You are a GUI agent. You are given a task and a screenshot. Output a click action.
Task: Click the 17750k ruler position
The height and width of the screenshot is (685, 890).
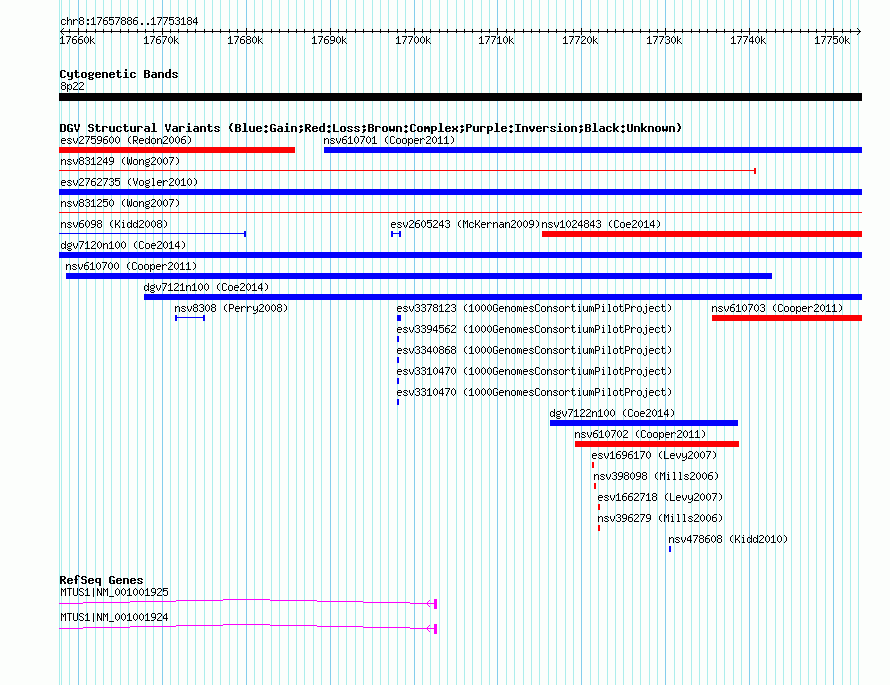point(832,40)
